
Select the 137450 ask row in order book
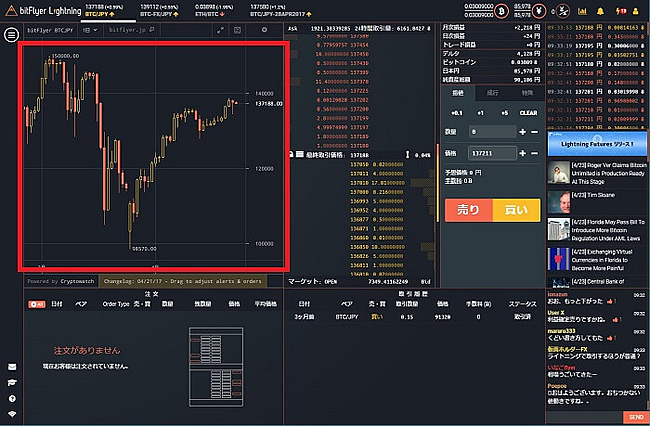342,54
